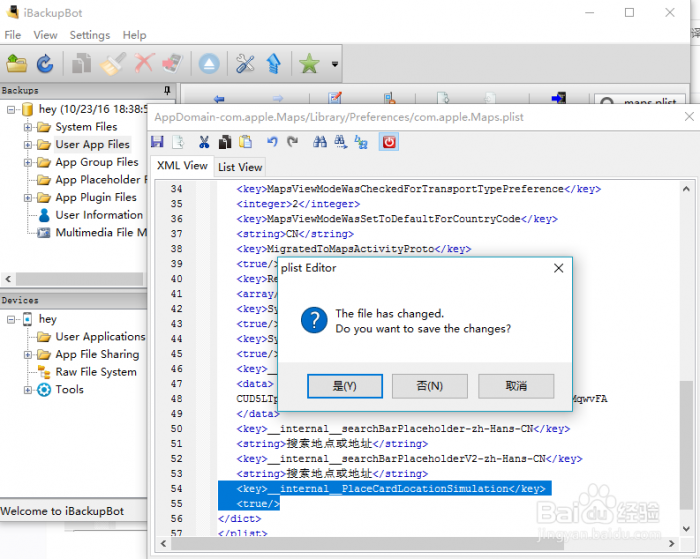Click the binoculars find icon
The image size is (700, 559).
click(x=320, y=142)
